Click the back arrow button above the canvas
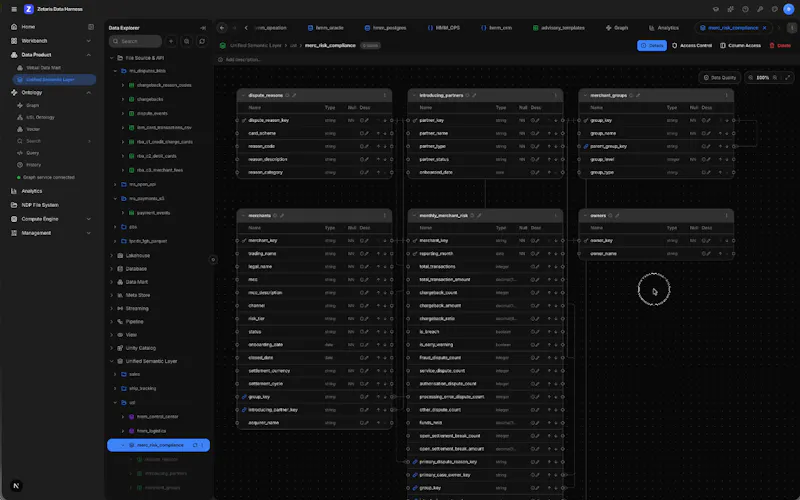The width and height of the screenshot is (800, 500). tap(222, 28)
